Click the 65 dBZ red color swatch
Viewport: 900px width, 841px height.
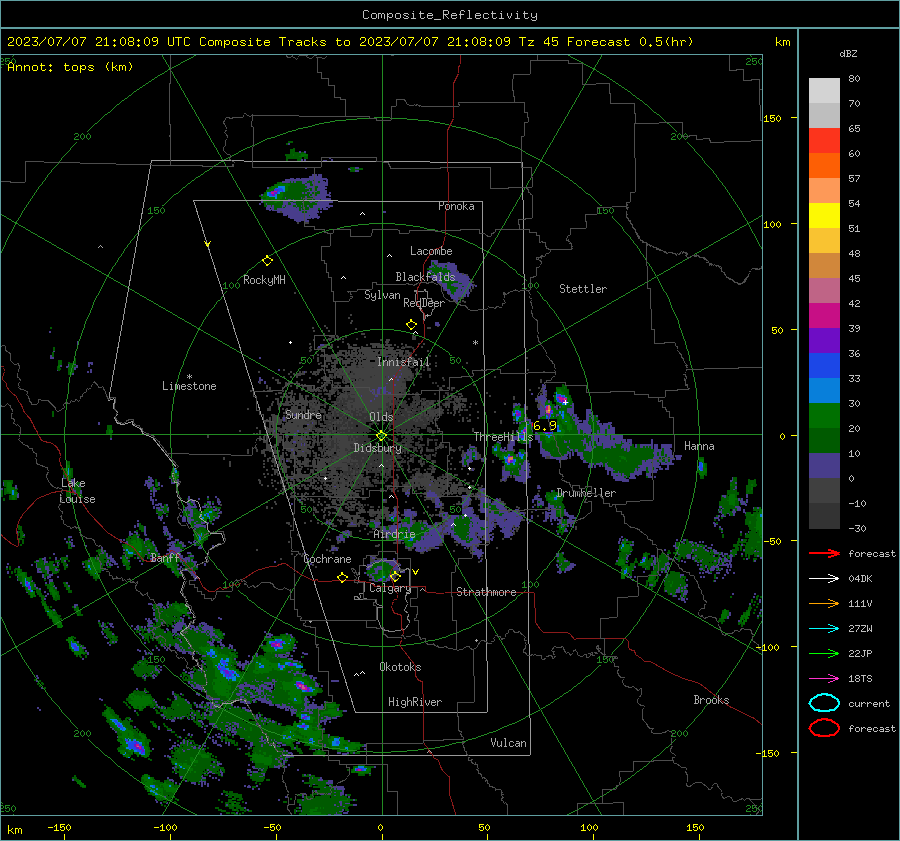(824, 140)
